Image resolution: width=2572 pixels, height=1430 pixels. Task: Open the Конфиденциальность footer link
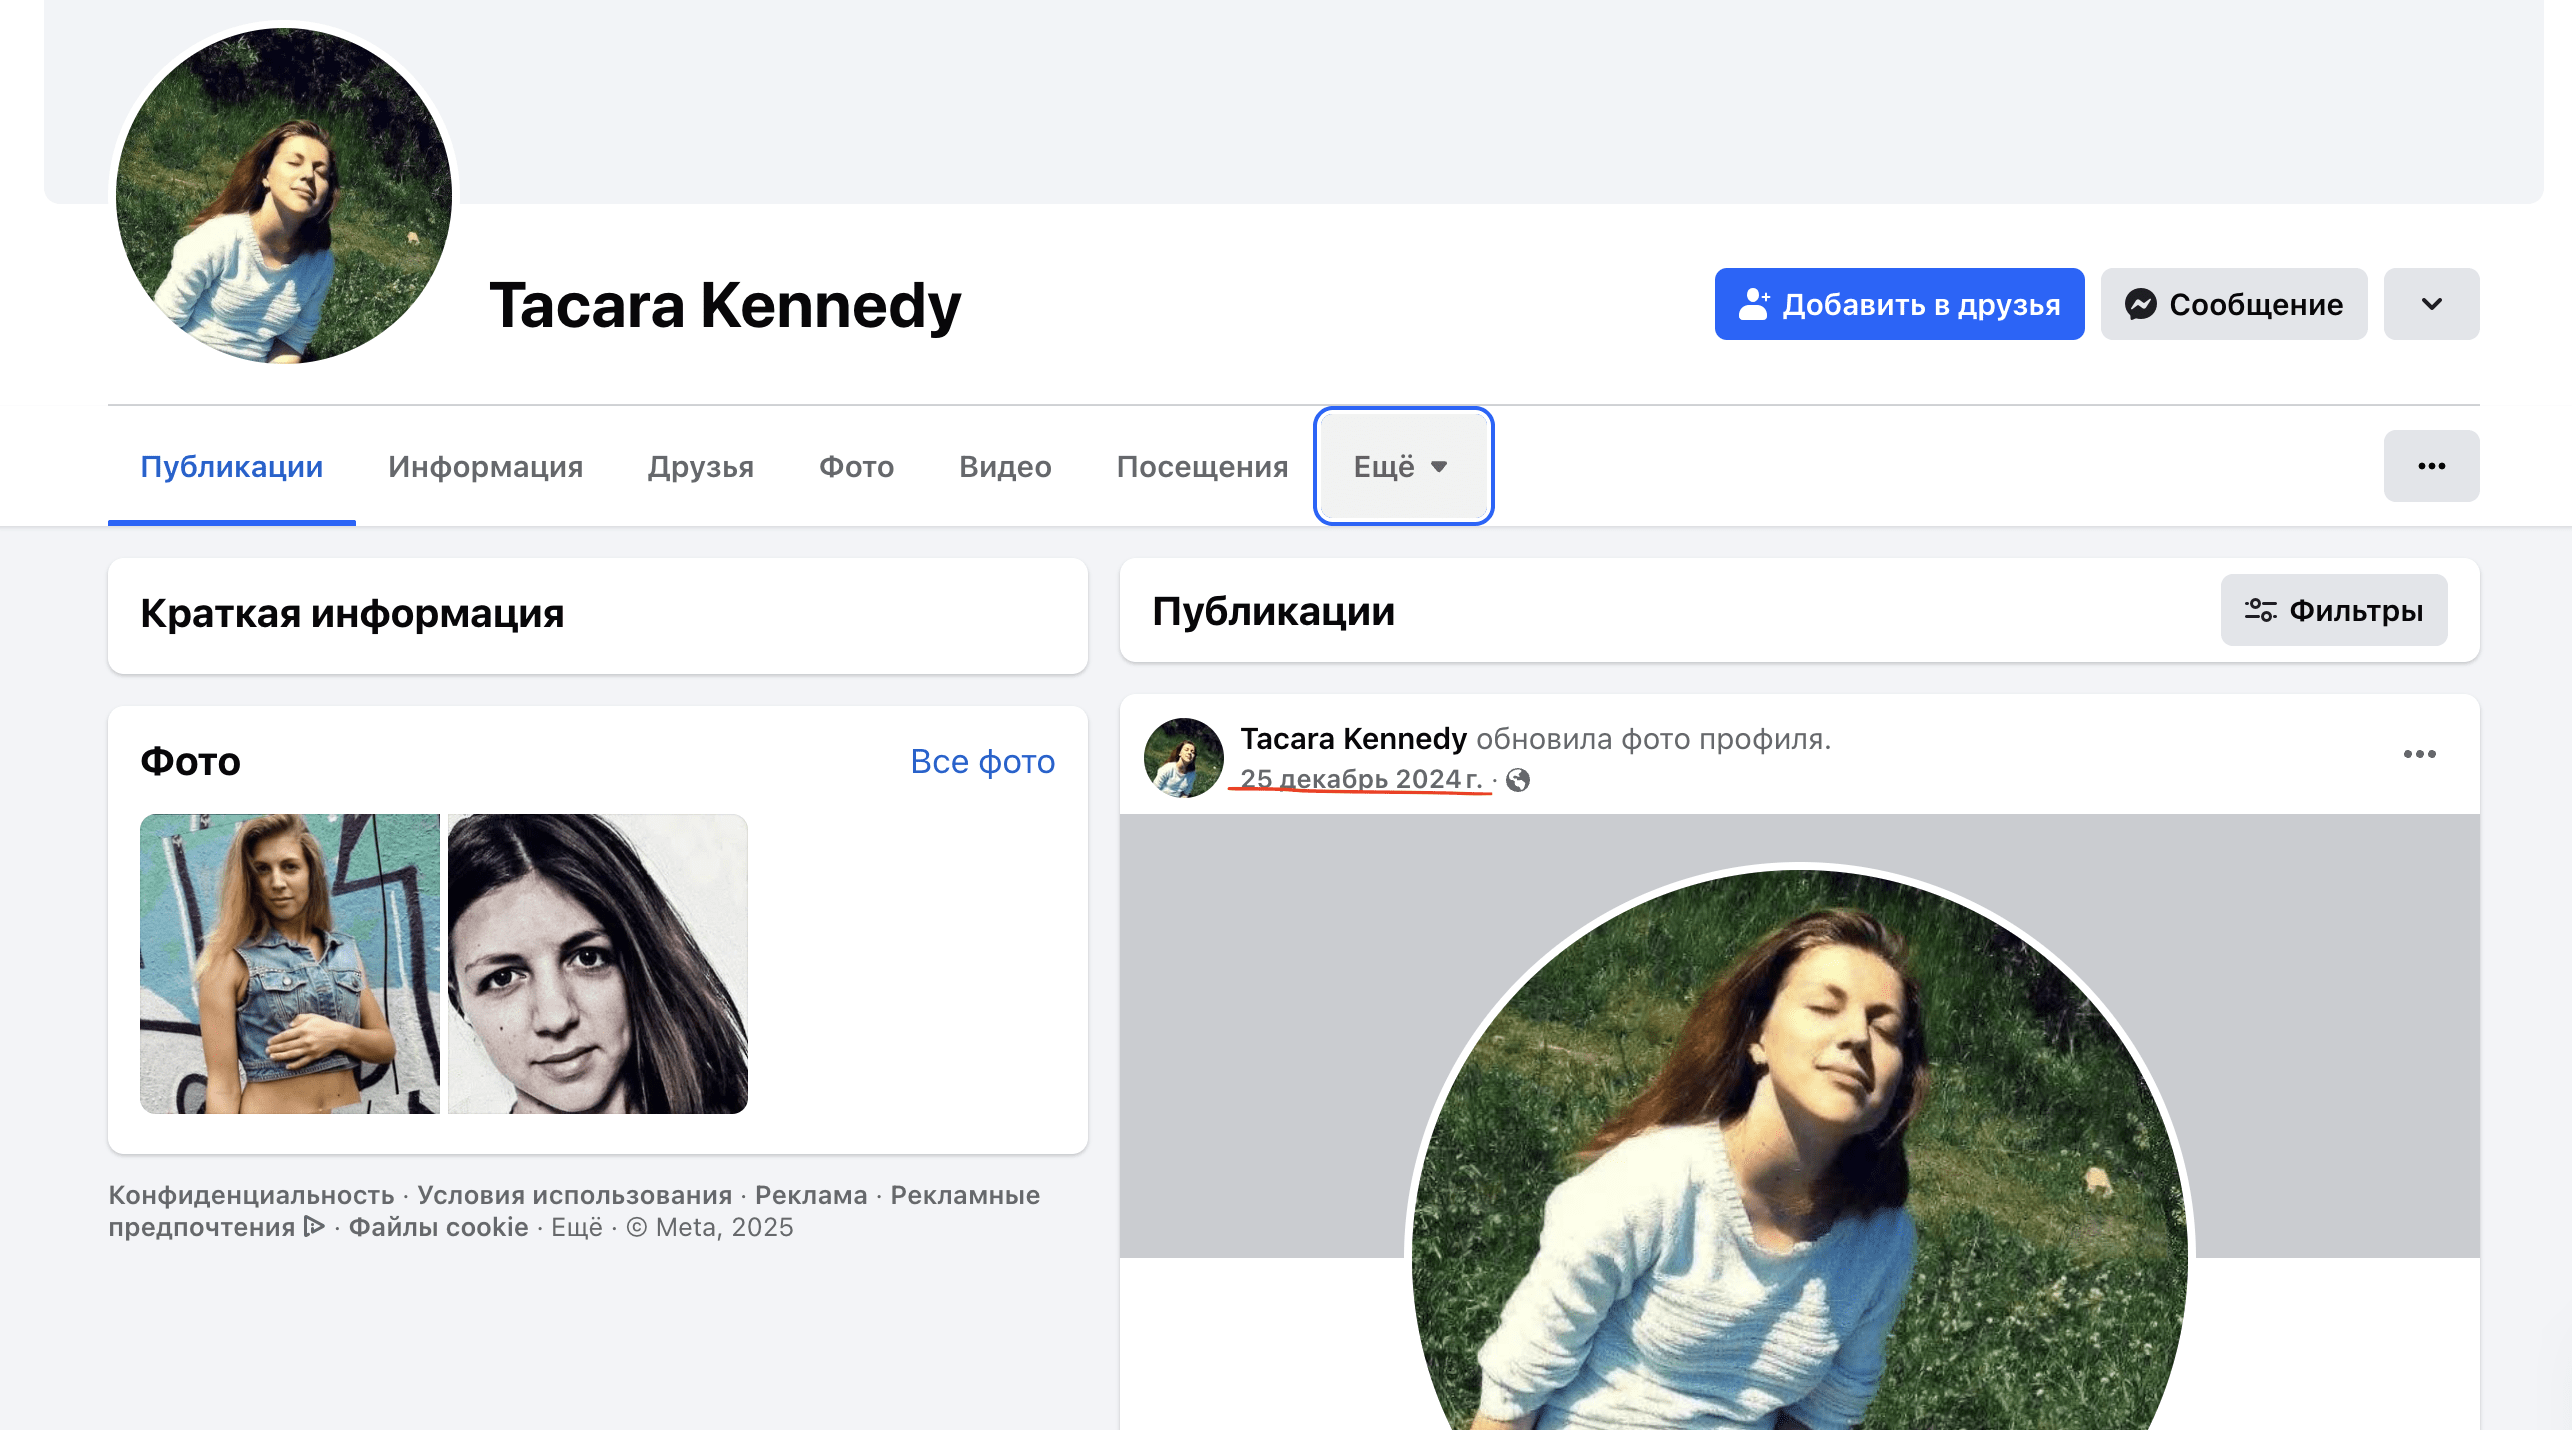coord(251,1195)
